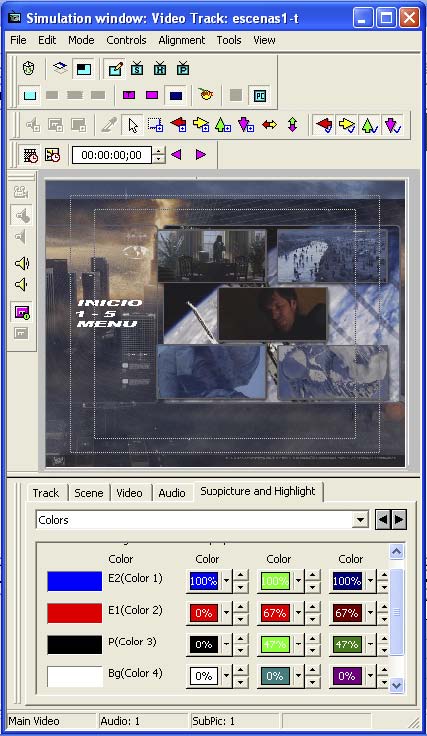This screenshot has height=736, width=427.
Task: Open the Colors combo box dropdown
Action: pyautogui.click(x=360, y=520)
